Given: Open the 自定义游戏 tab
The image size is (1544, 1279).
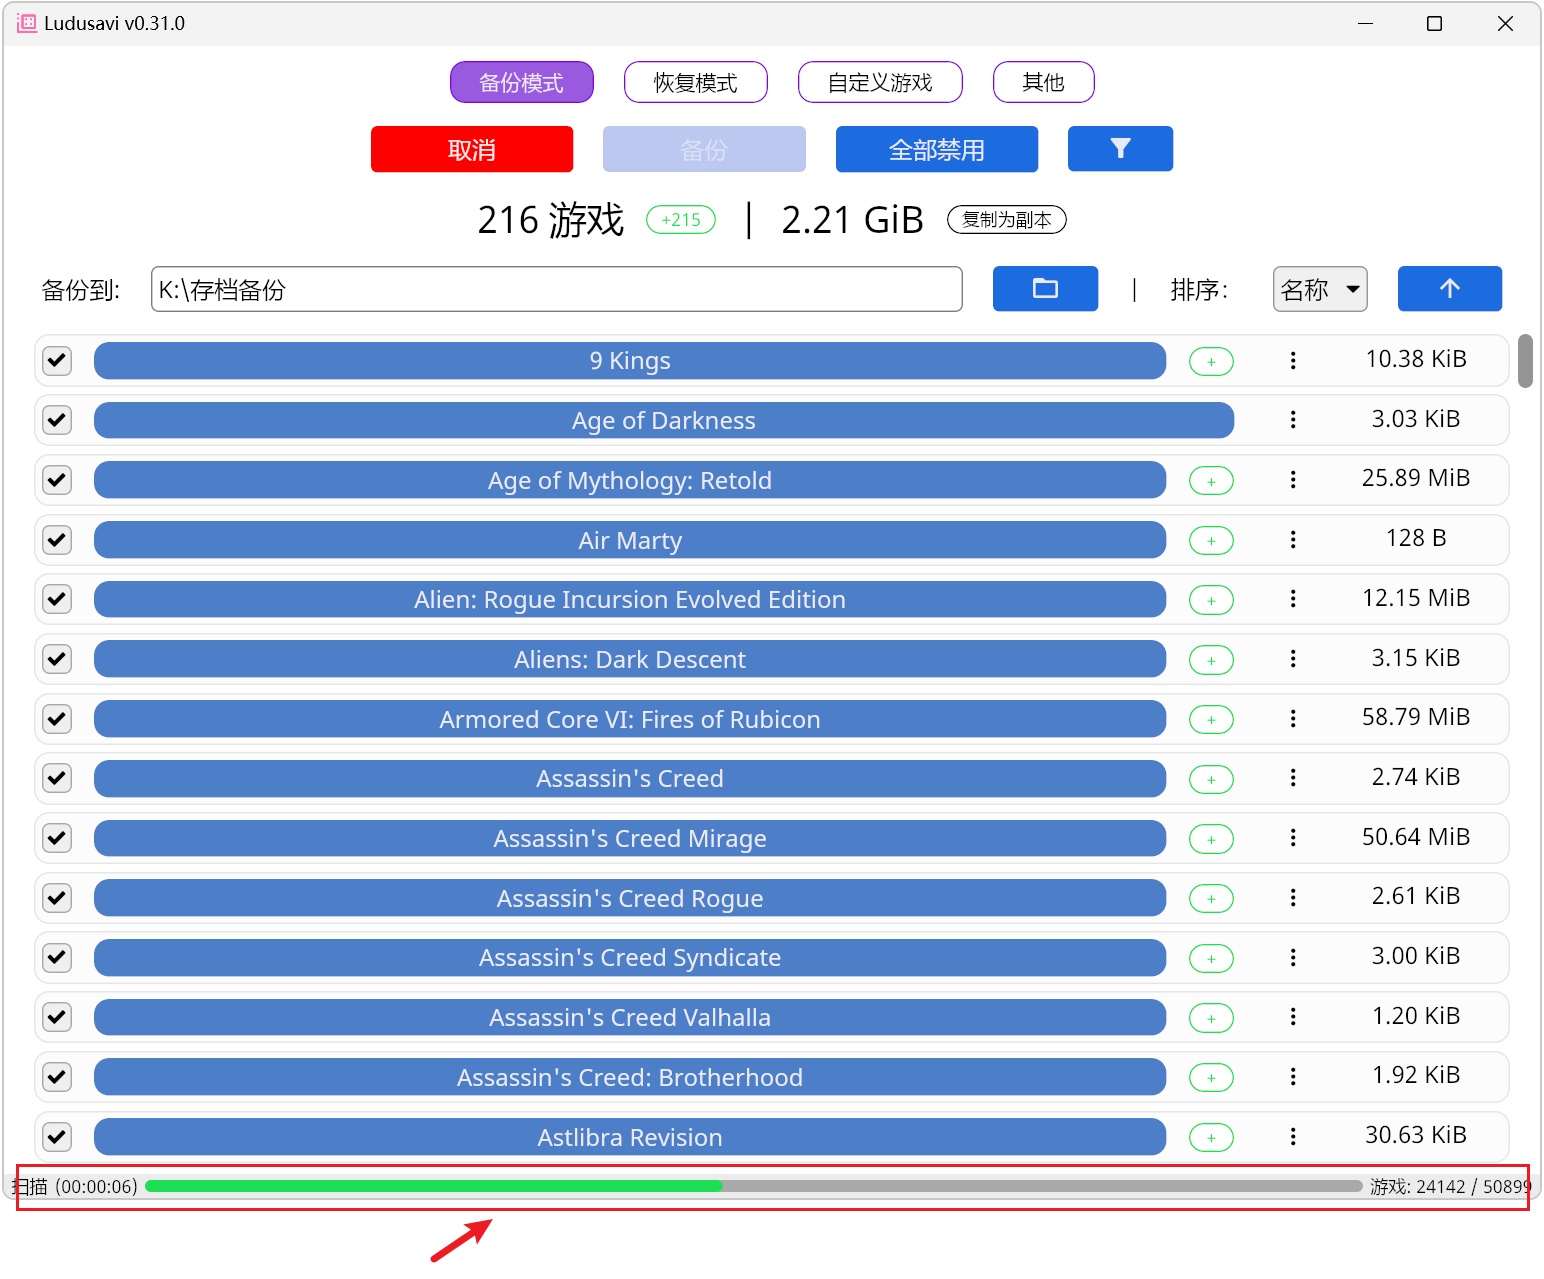Looking at the screenshot, I should [x=880, y=82].
